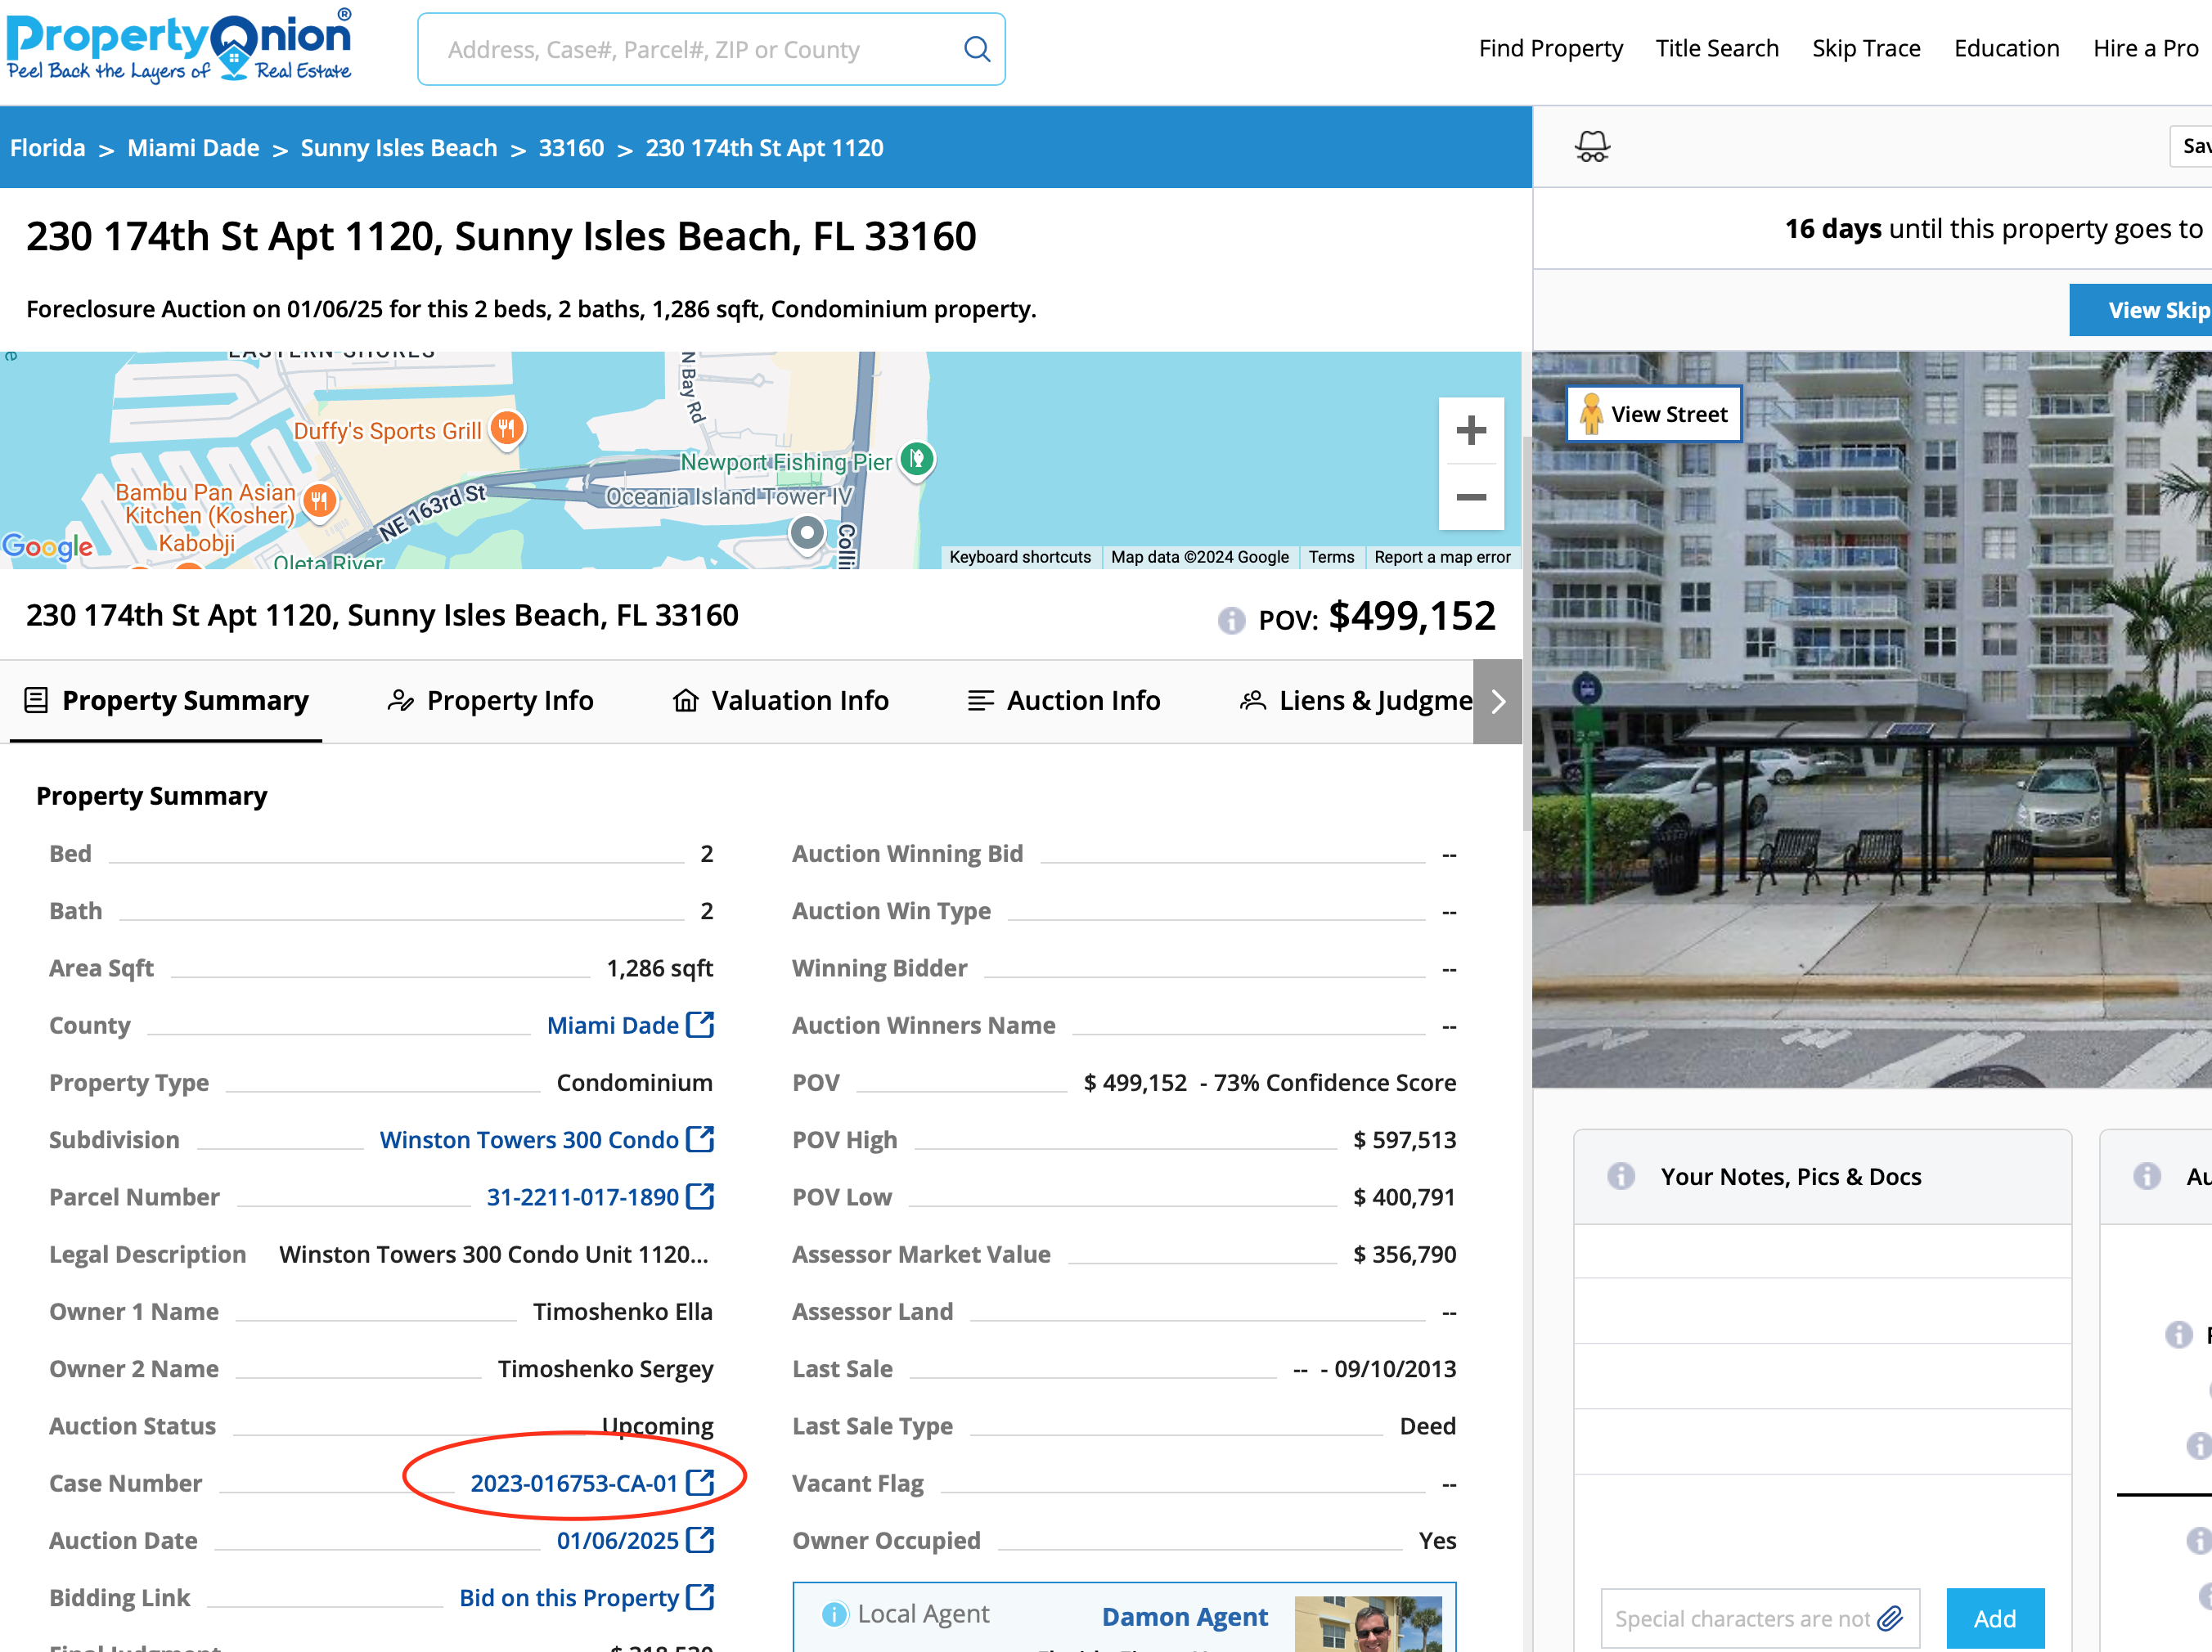
Task: Switch to Property Info tab
Action: point(490,701)
